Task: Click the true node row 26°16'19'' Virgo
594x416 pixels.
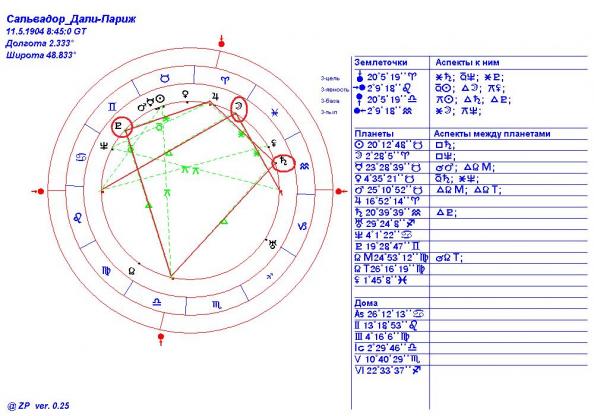Action: point(390,269)
